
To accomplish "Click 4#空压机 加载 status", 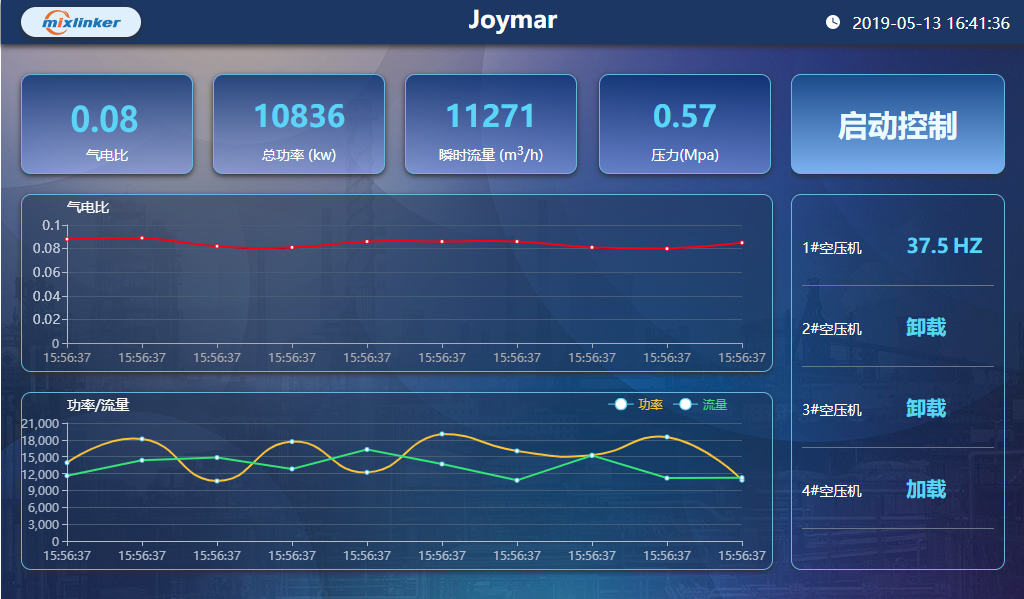I will pyautogui.click(x=926, y=490).
